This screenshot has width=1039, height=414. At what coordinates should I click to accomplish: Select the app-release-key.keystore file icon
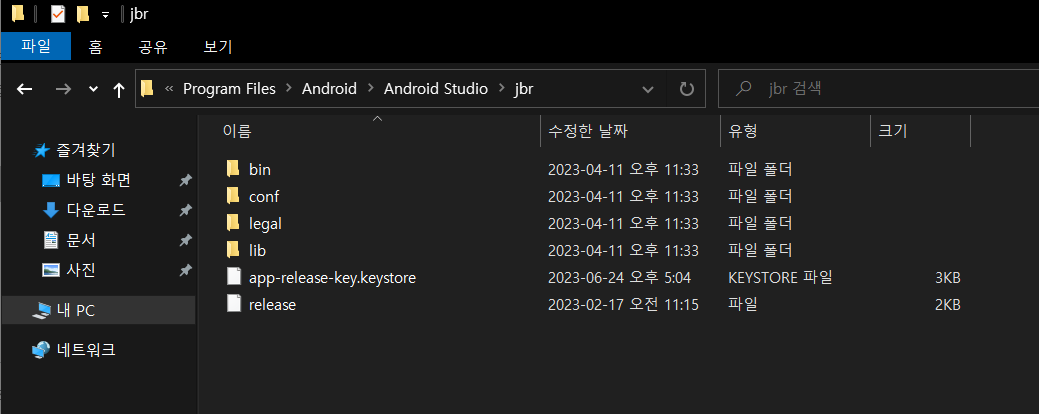(233, 277)
